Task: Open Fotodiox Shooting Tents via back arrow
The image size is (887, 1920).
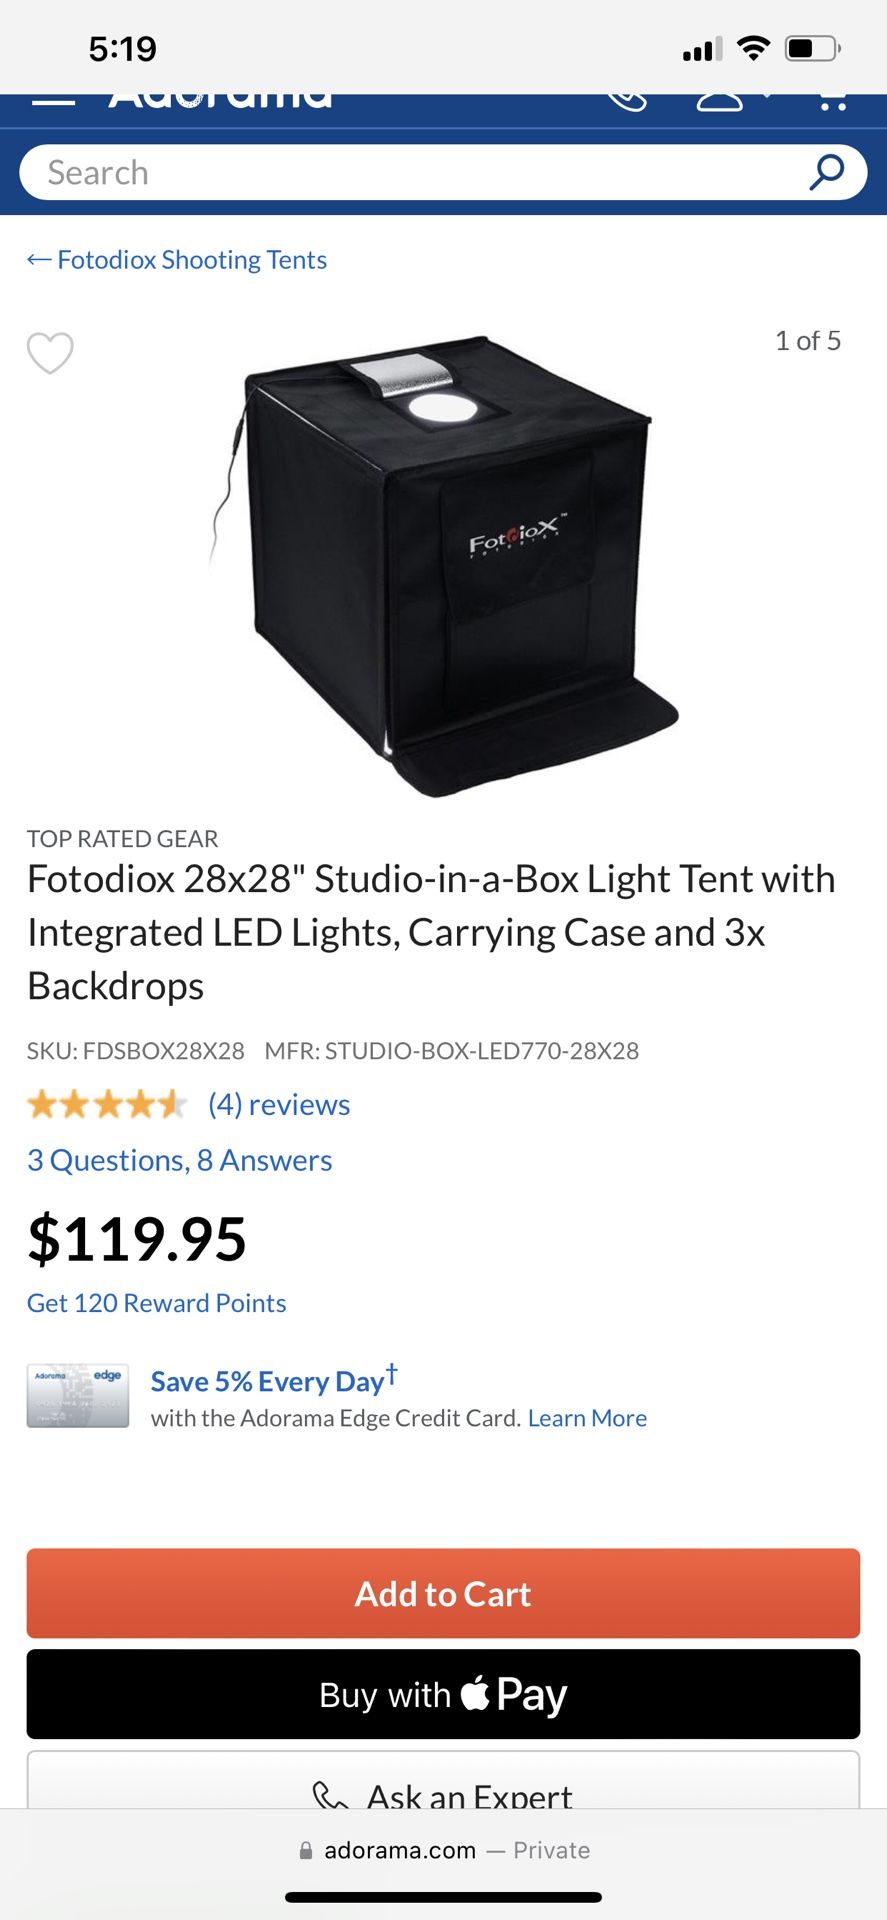Action: pos(176,259)
